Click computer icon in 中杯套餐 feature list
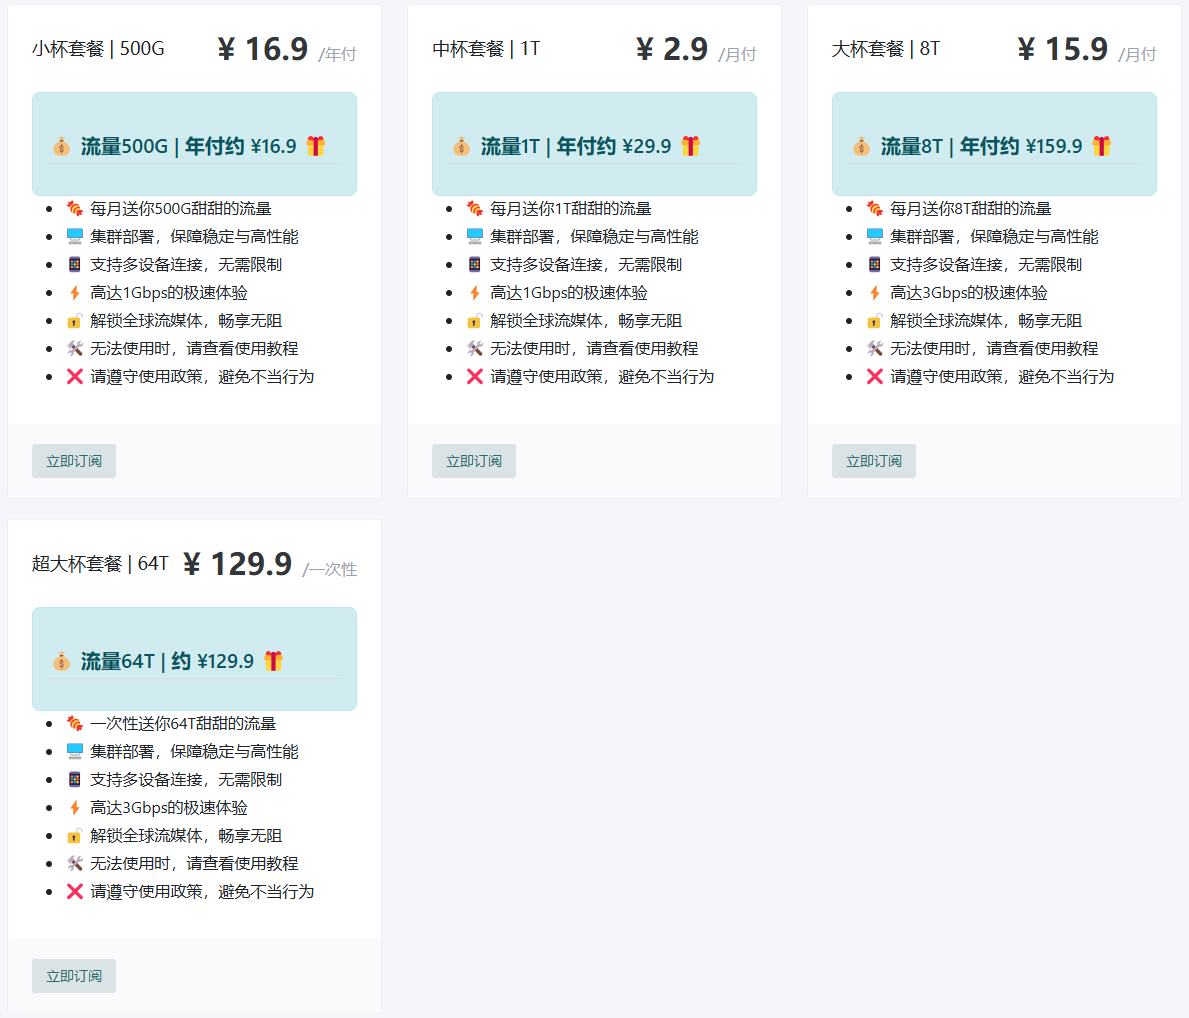The image size is (1189, 1018). click(x=475, y=237)
